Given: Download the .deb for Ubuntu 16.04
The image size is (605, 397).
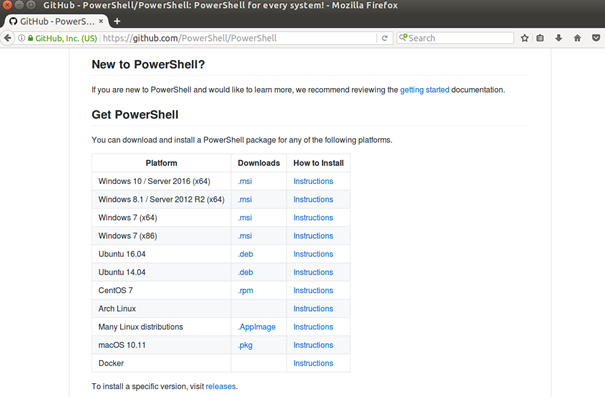Looking at the screenshot, I should (x=245, y=254).
